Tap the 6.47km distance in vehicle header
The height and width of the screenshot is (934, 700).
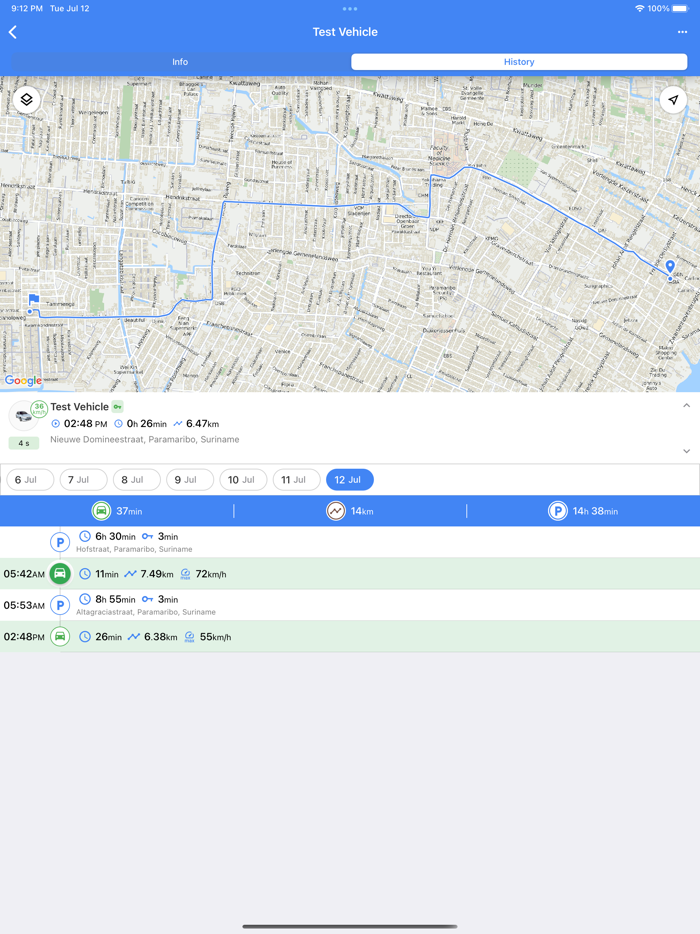[203, 424]
